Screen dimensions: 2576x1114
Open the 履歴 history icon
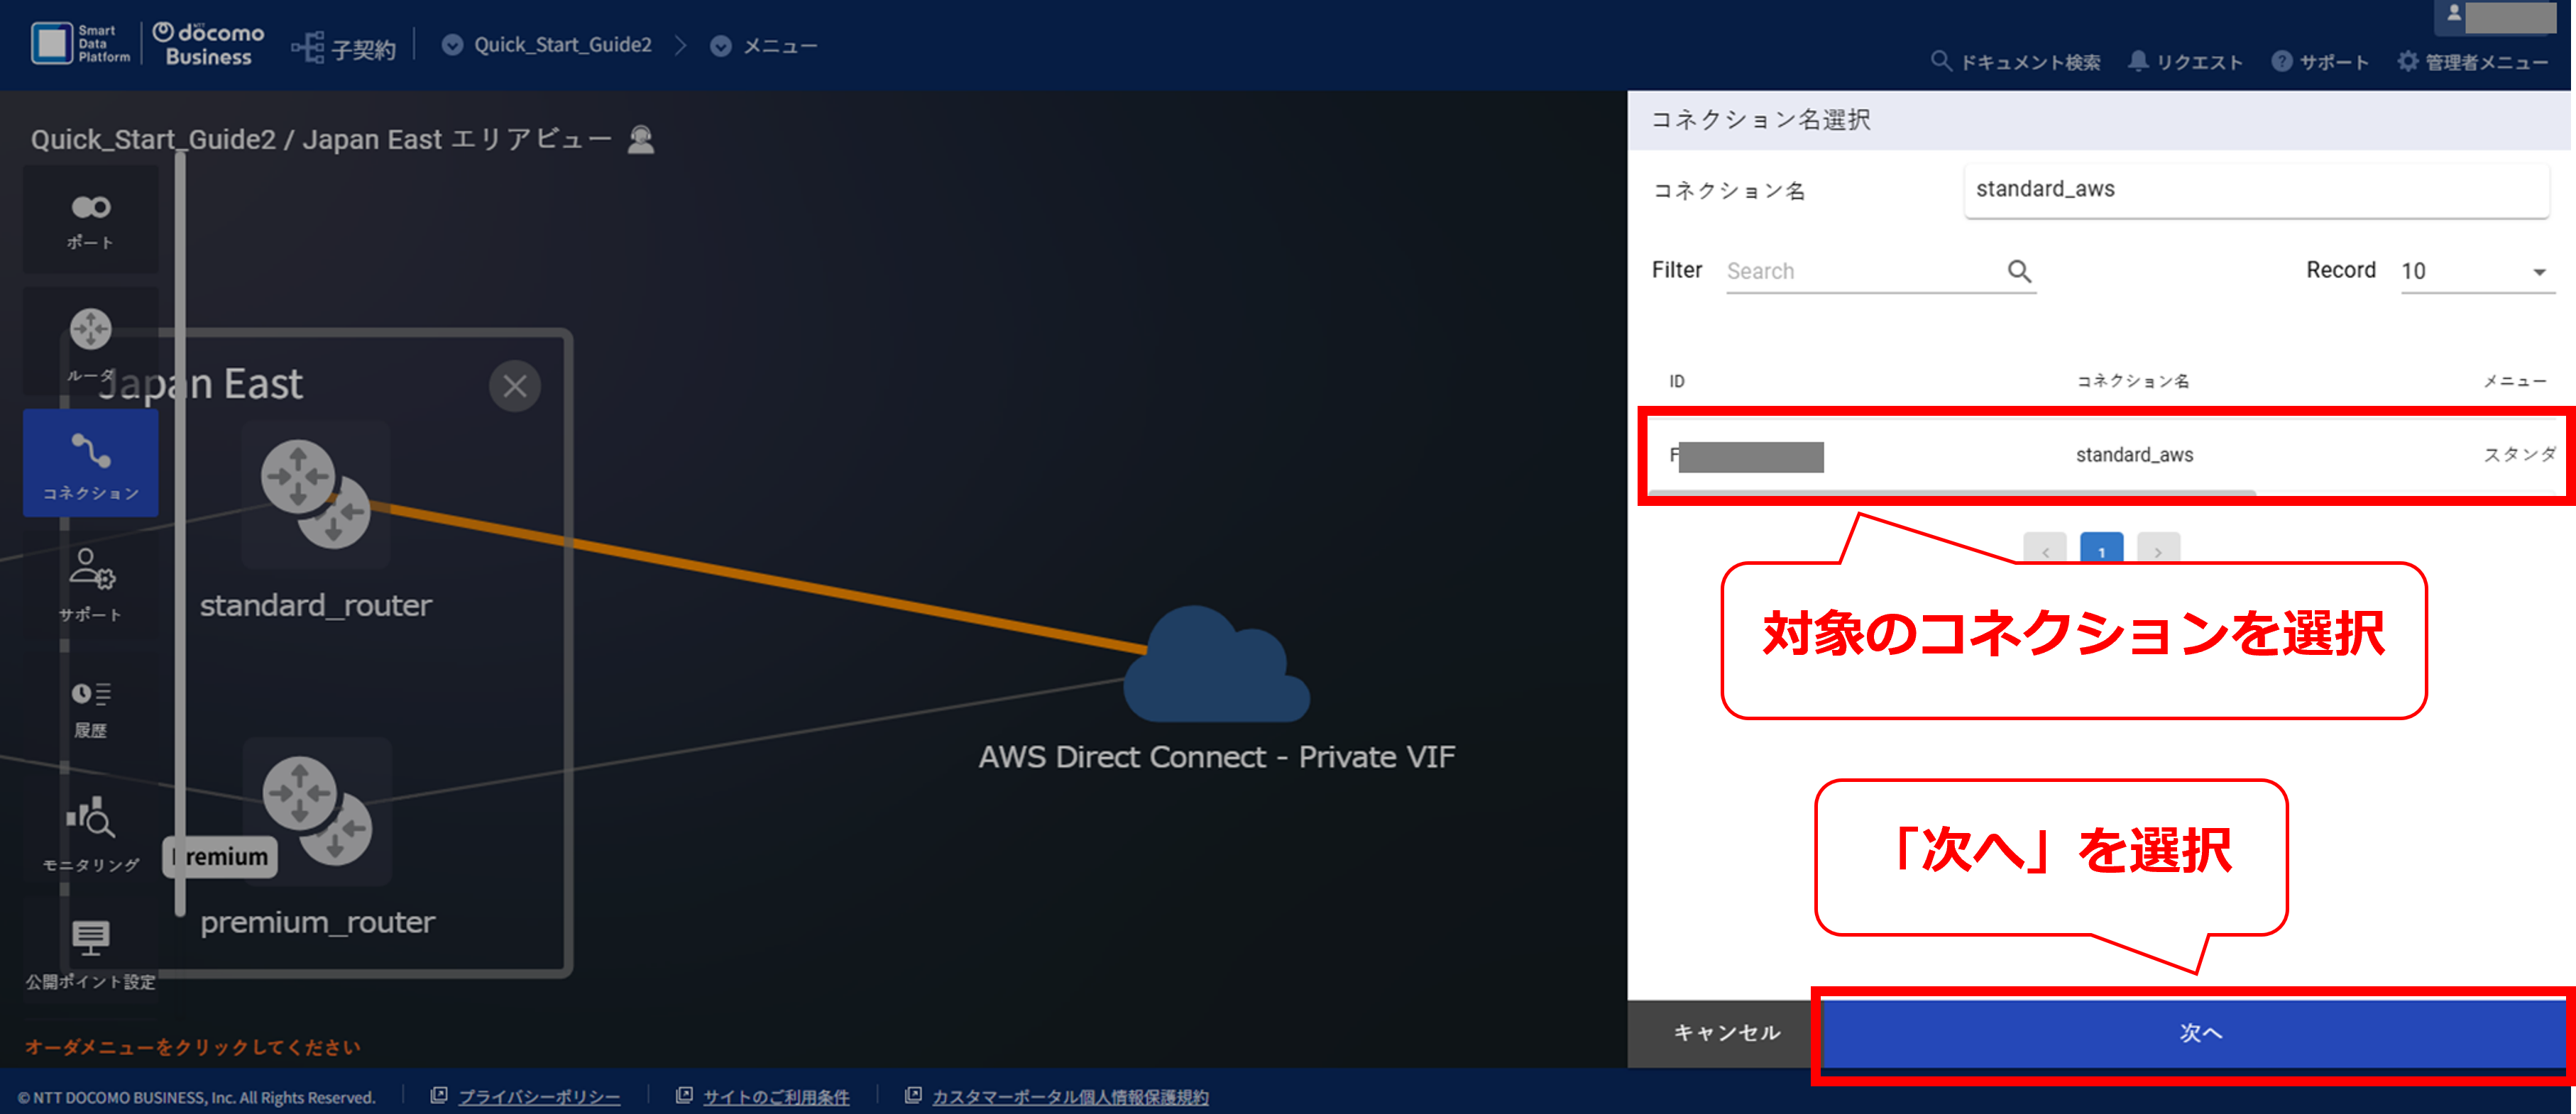tap(91, 708)
